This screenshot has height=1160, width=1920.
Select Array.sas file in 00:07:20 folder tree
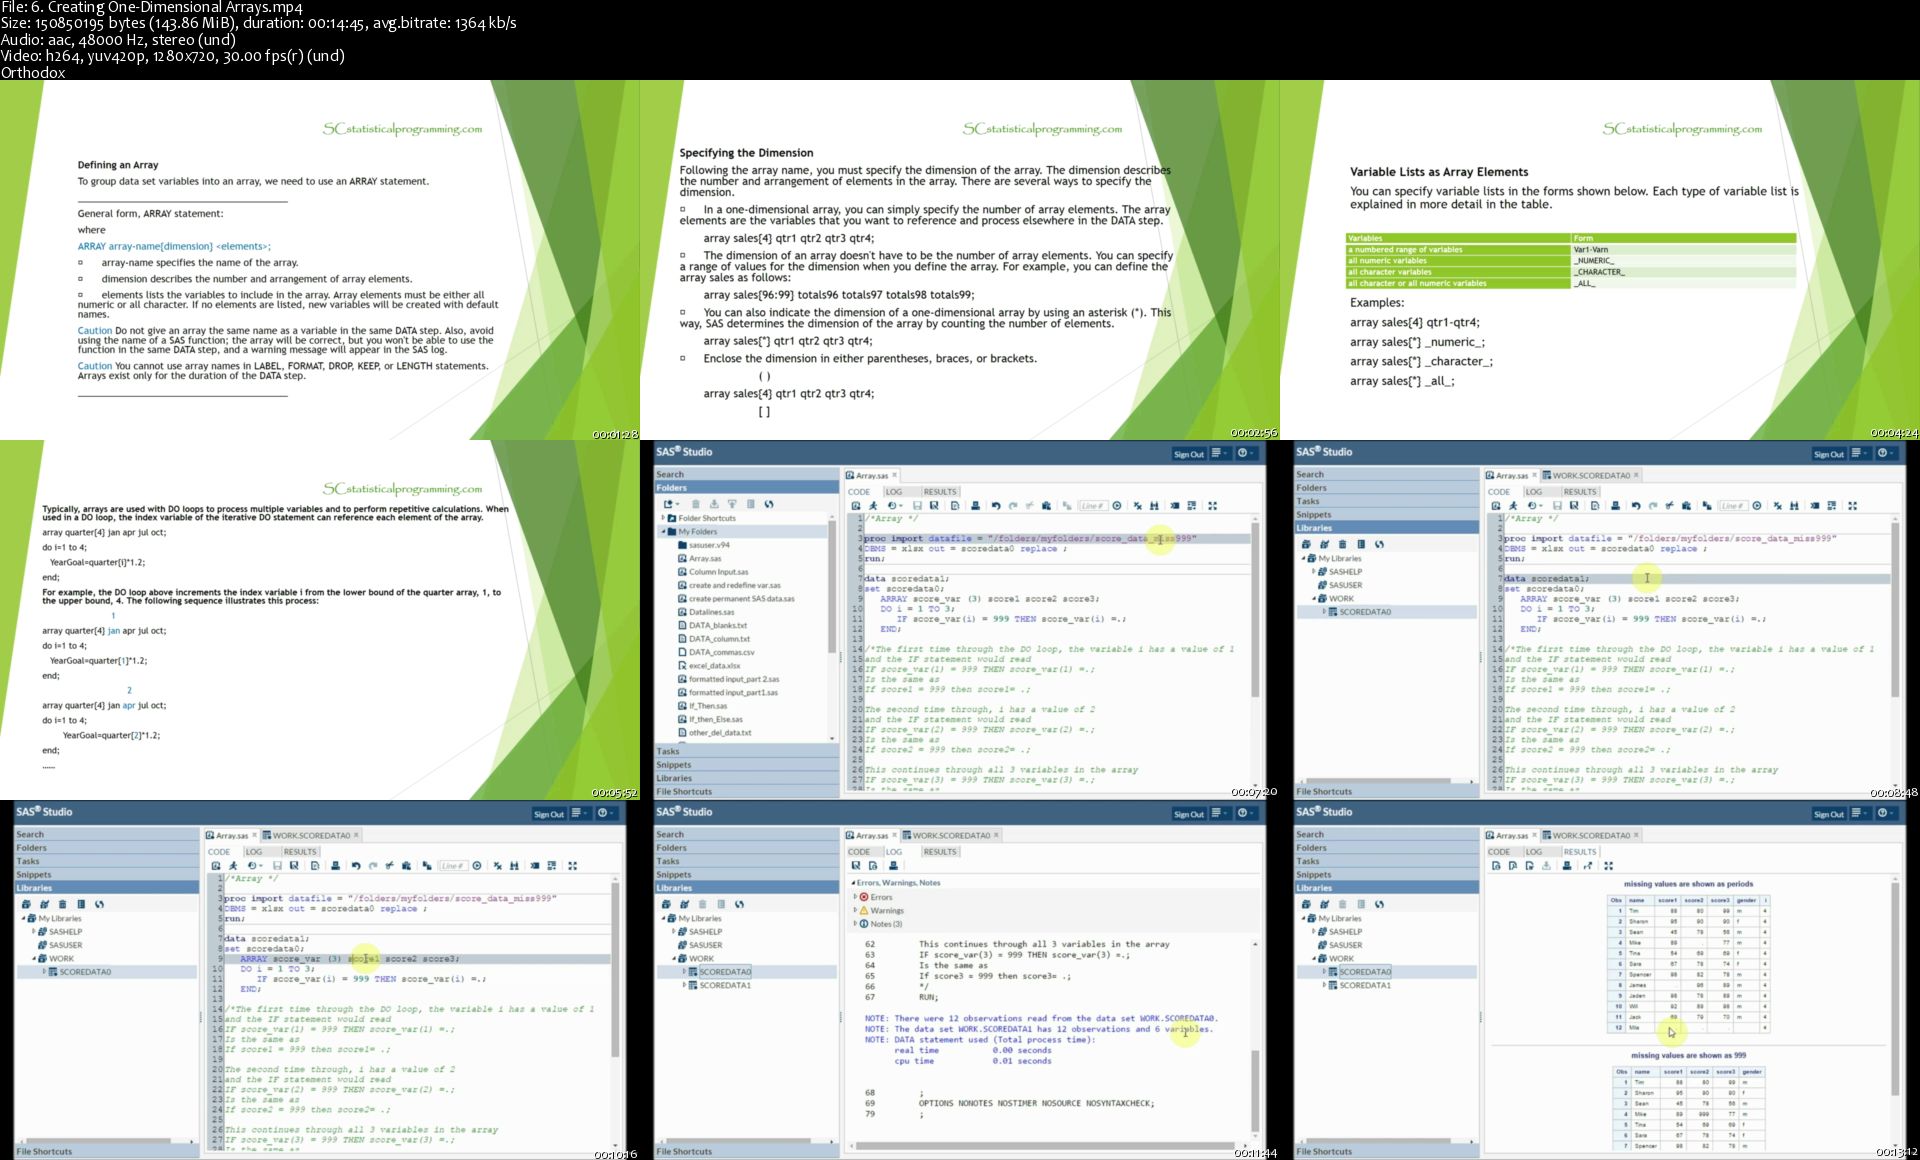(x=705, y=559)
